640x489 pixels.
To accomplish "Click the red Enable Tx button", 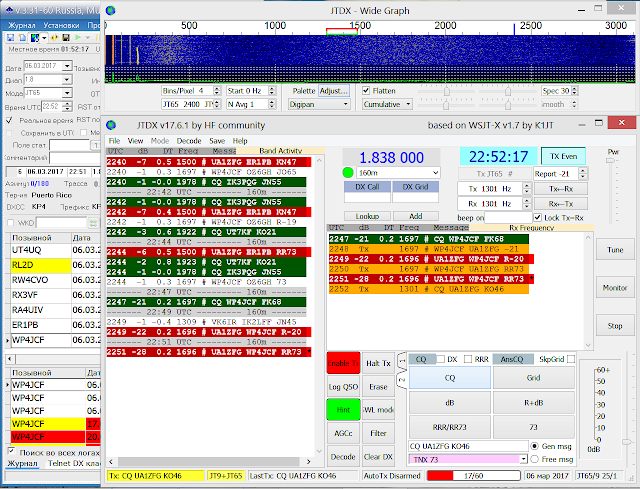I will click(343, 363).
